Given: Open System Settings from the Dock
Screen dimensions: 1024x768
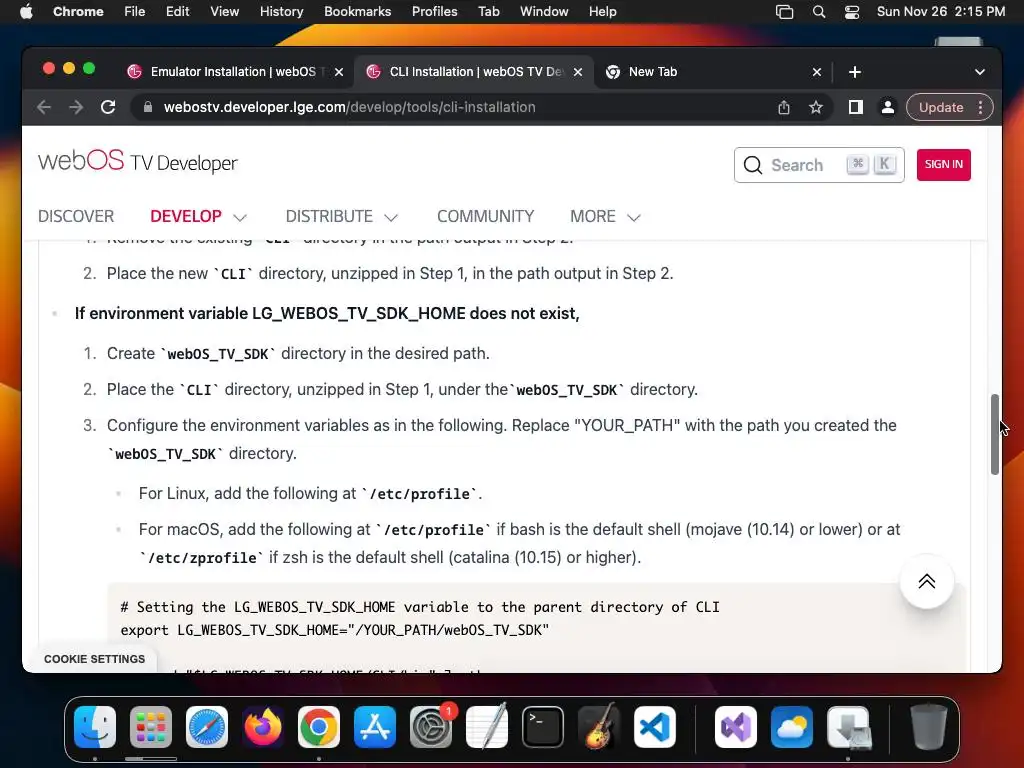Looking at the screenshot, I should (431, 727).
